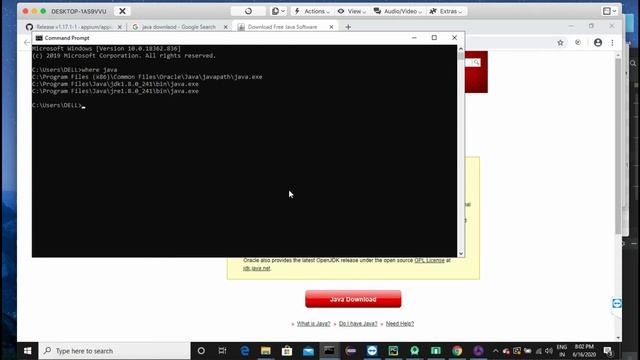Show hidden system tray icons

coord(495,351)
